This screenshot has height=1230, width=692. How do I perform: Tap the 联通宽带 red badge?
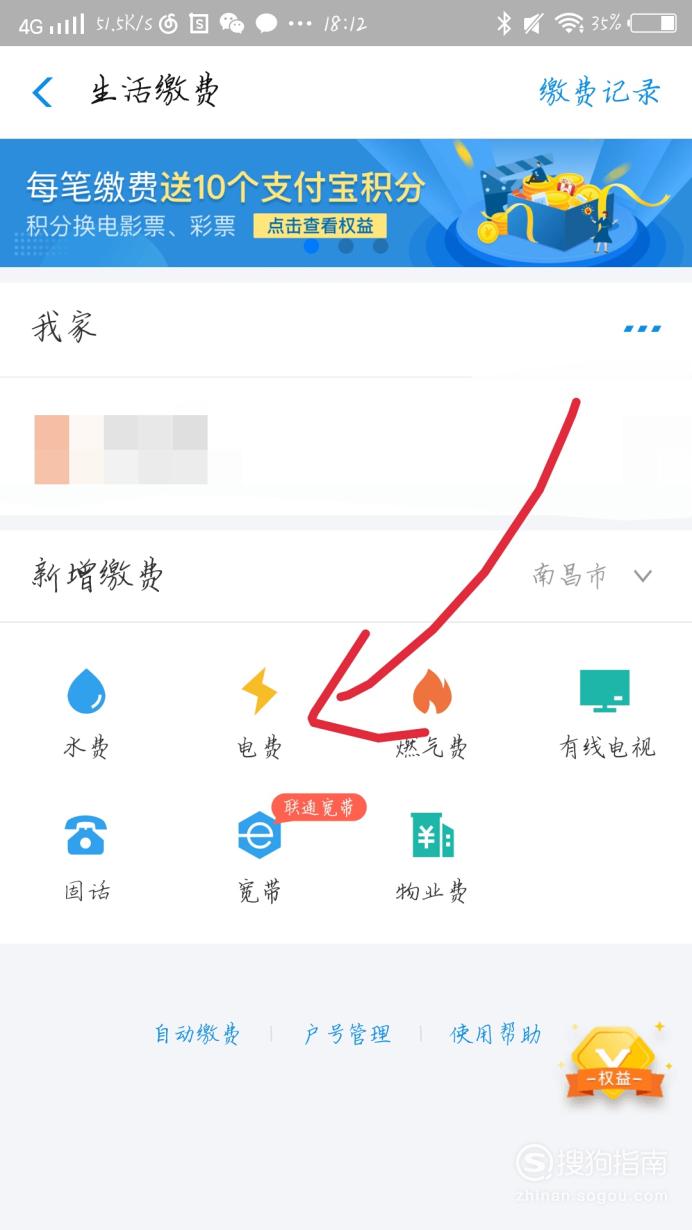[x=319, y=808]
